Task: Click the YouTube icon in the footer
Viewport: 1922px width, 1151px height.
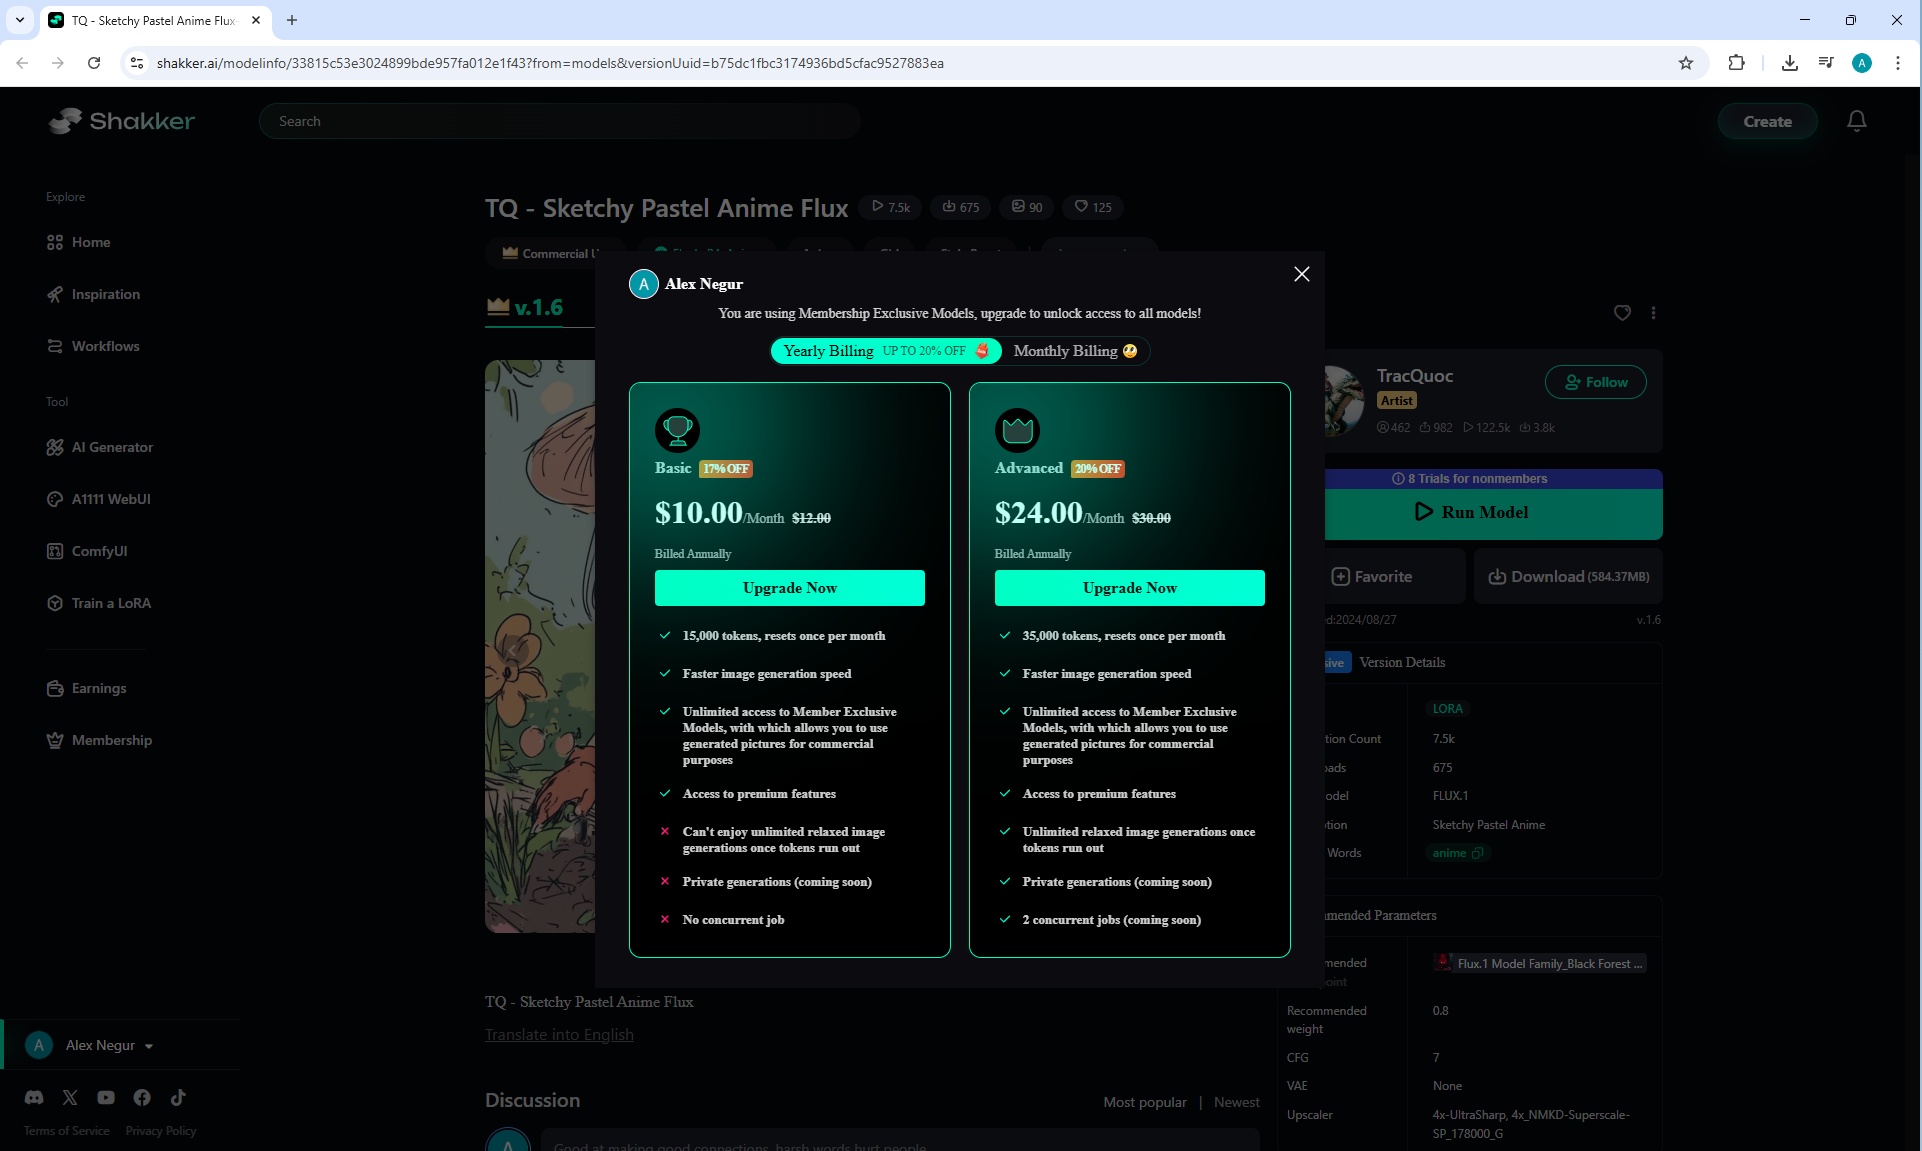Action: [x=106, y=1097]
